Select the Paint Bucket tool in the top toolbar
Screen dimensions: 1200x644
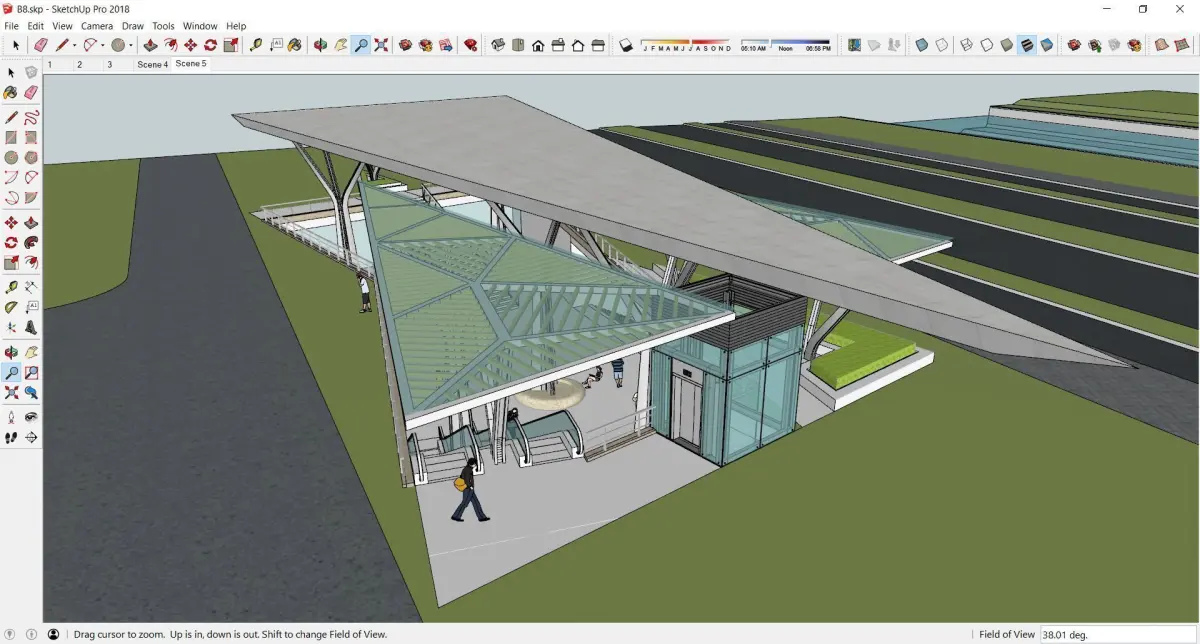(296, 45)
